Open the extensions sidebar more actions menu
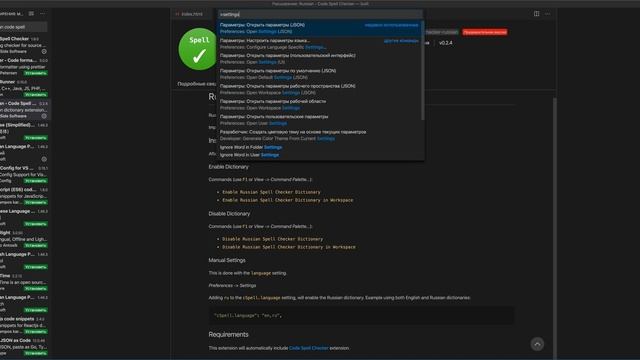Screen dimensions: 640x360 coord(42,13)
